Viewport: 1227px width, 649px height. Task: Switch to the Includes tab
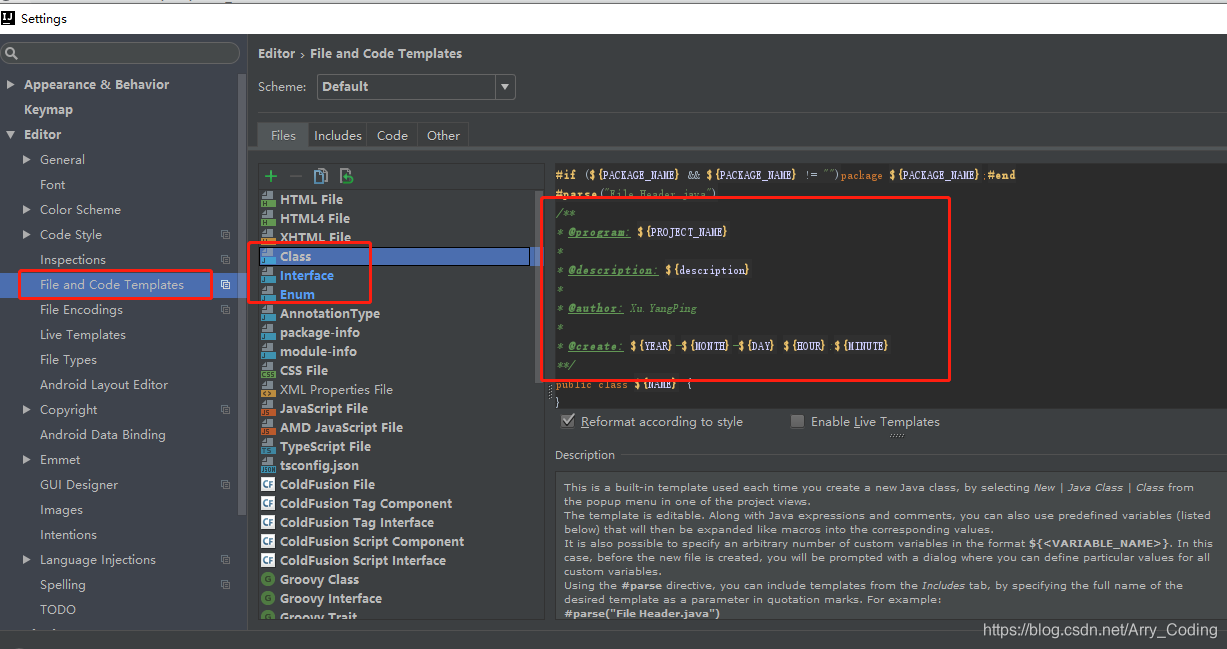coord(338,135)
